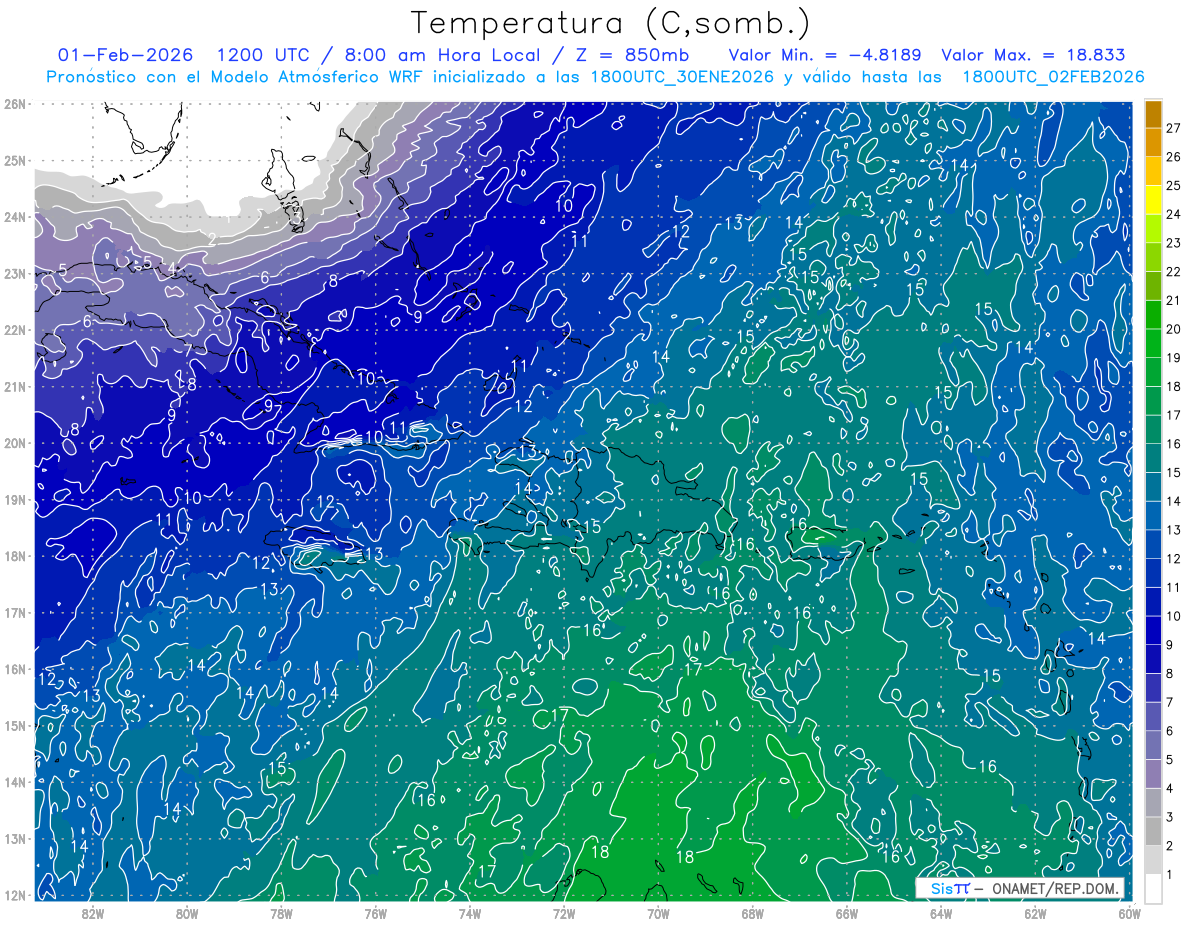Viewport: 1200px width, 927px height.
Task: Click color scale value 27
Action: [1174, 129]
